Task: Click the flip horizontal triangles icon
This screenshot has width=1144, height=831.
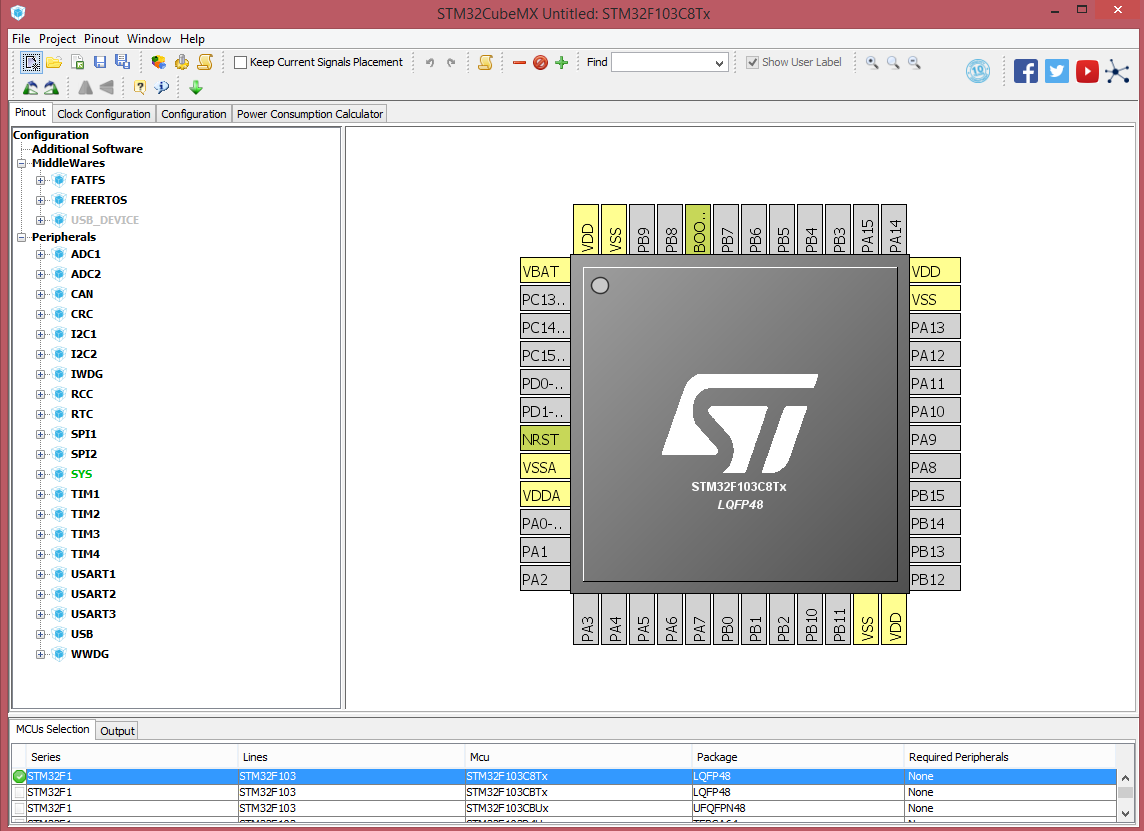Action: click(85, 88)
